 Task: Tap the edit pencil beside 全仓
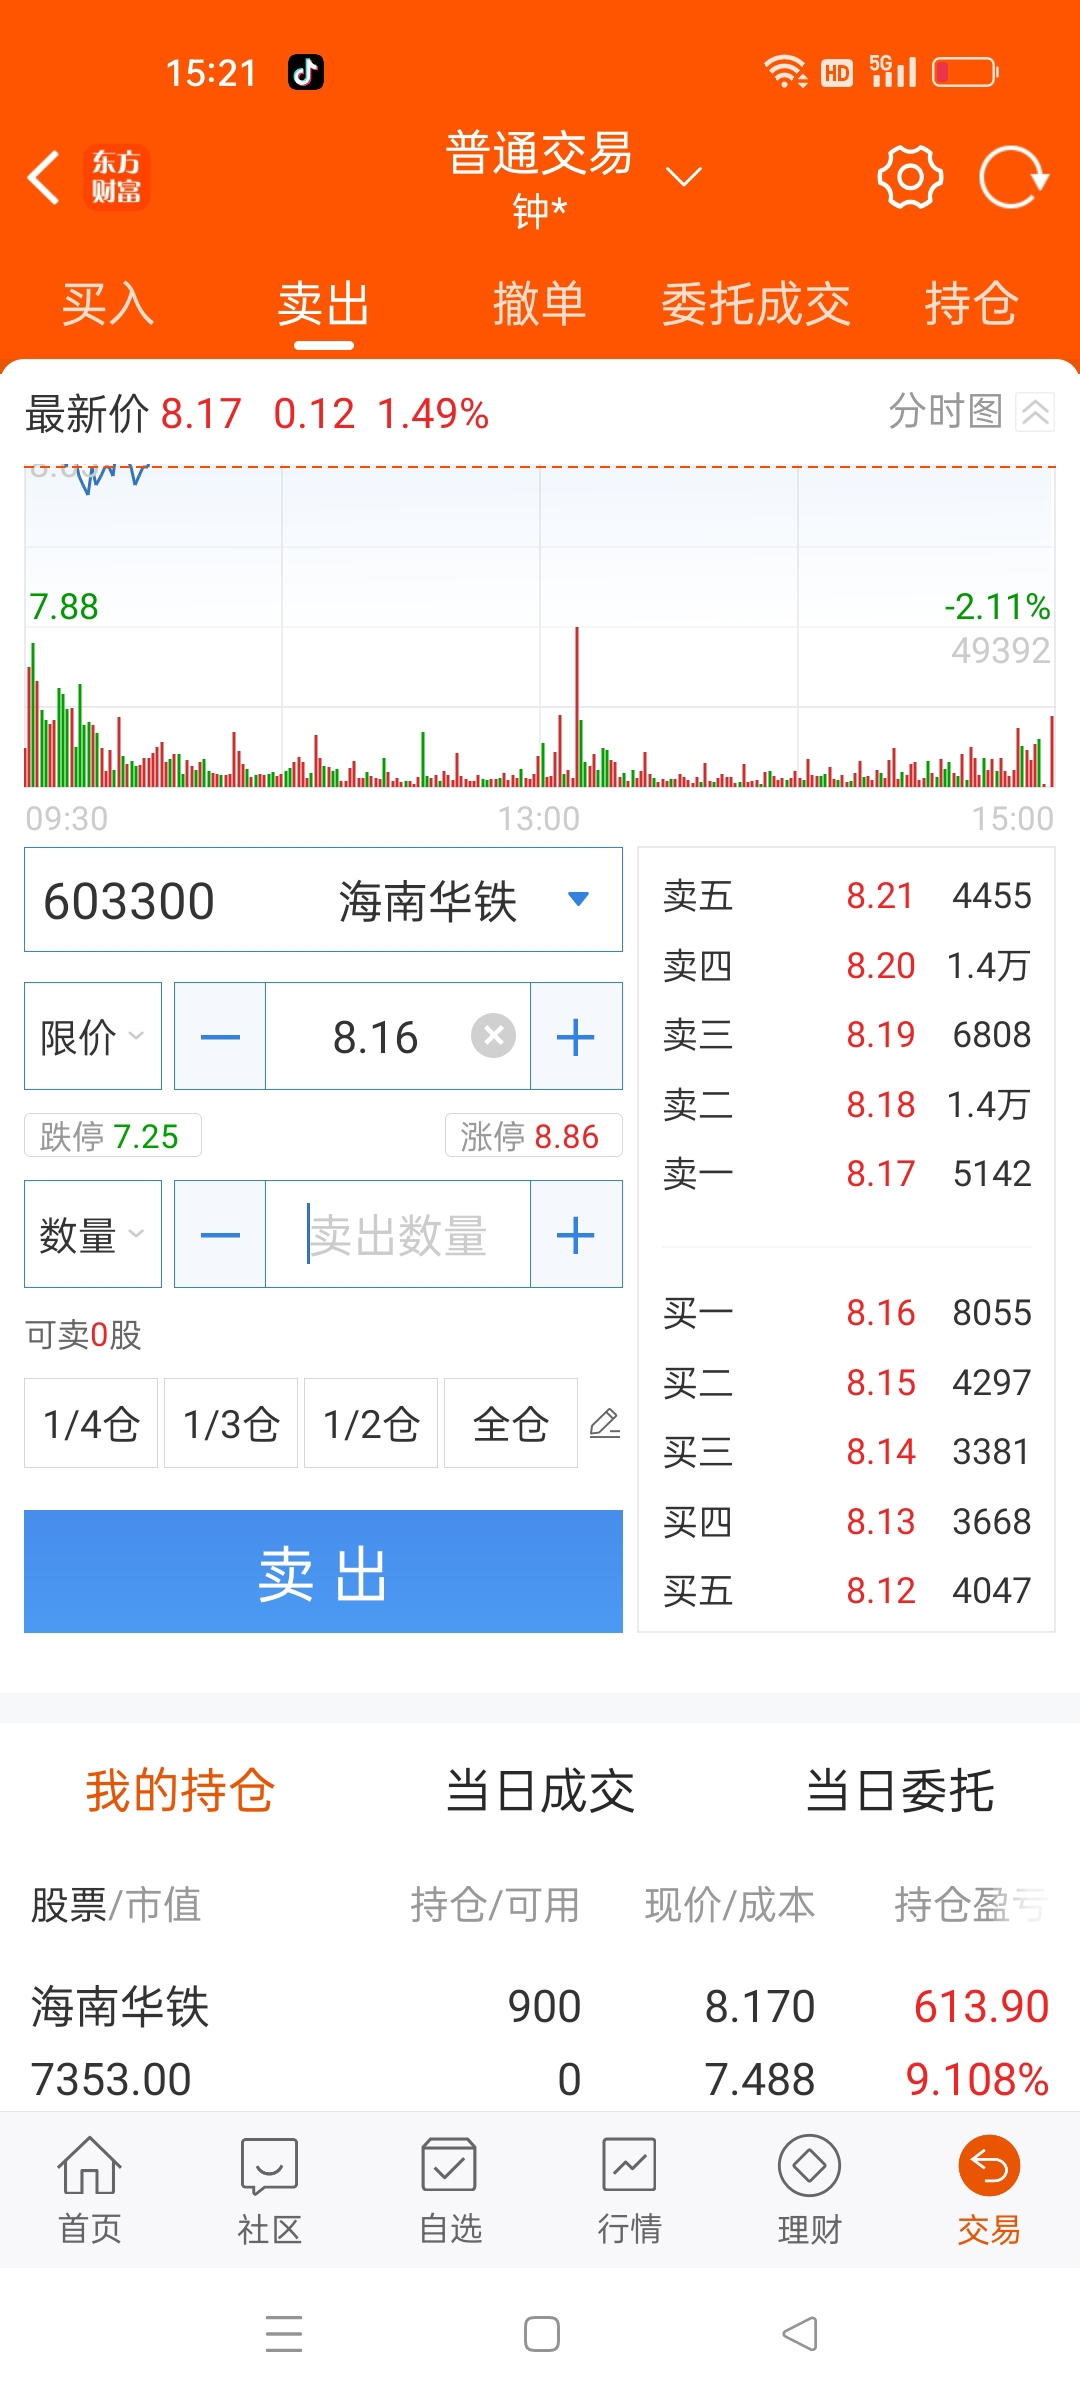point(605,1423)
